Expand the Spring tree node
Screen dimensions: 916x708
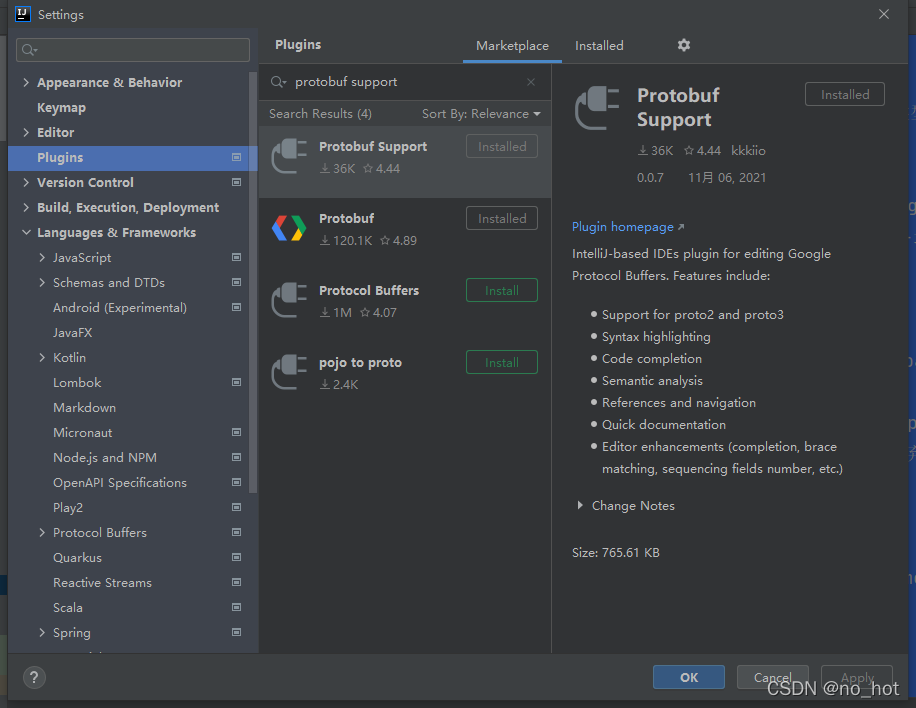click(42, 633)
